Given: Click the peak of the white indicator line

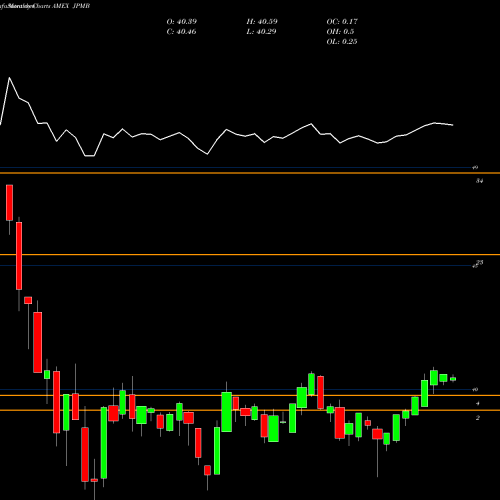Looking at the screenshot, I should 9,78.
